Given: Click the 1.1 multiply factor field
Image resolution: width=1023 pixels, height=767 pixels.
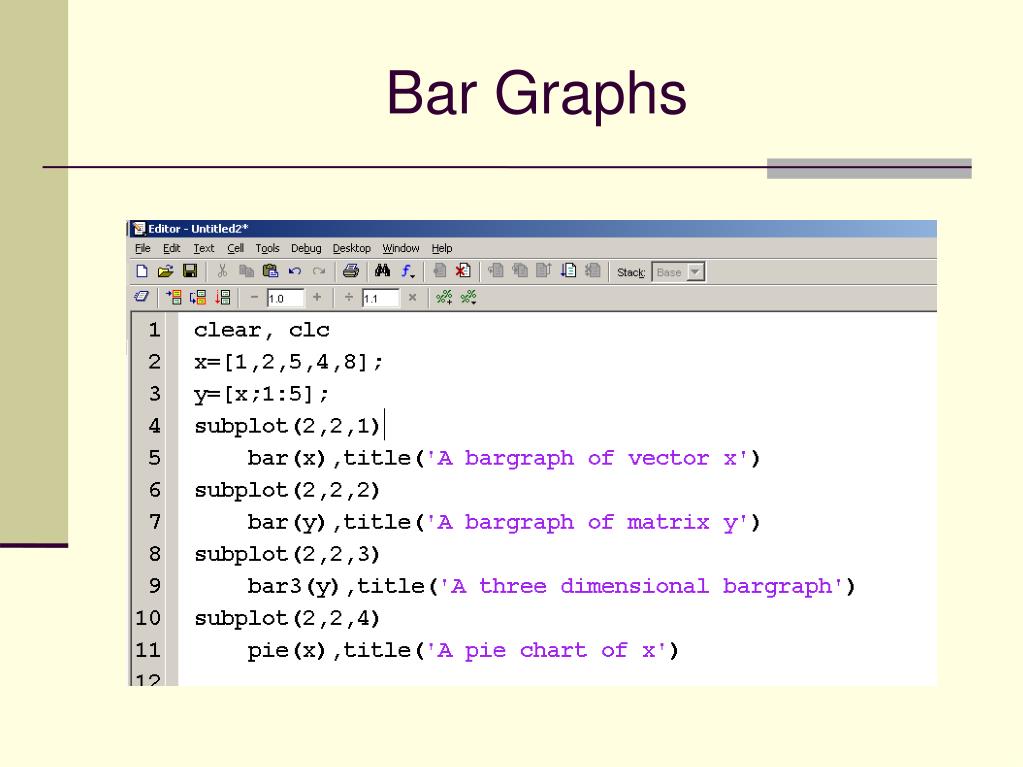Looking at the screenshot, I should (379, 298).
